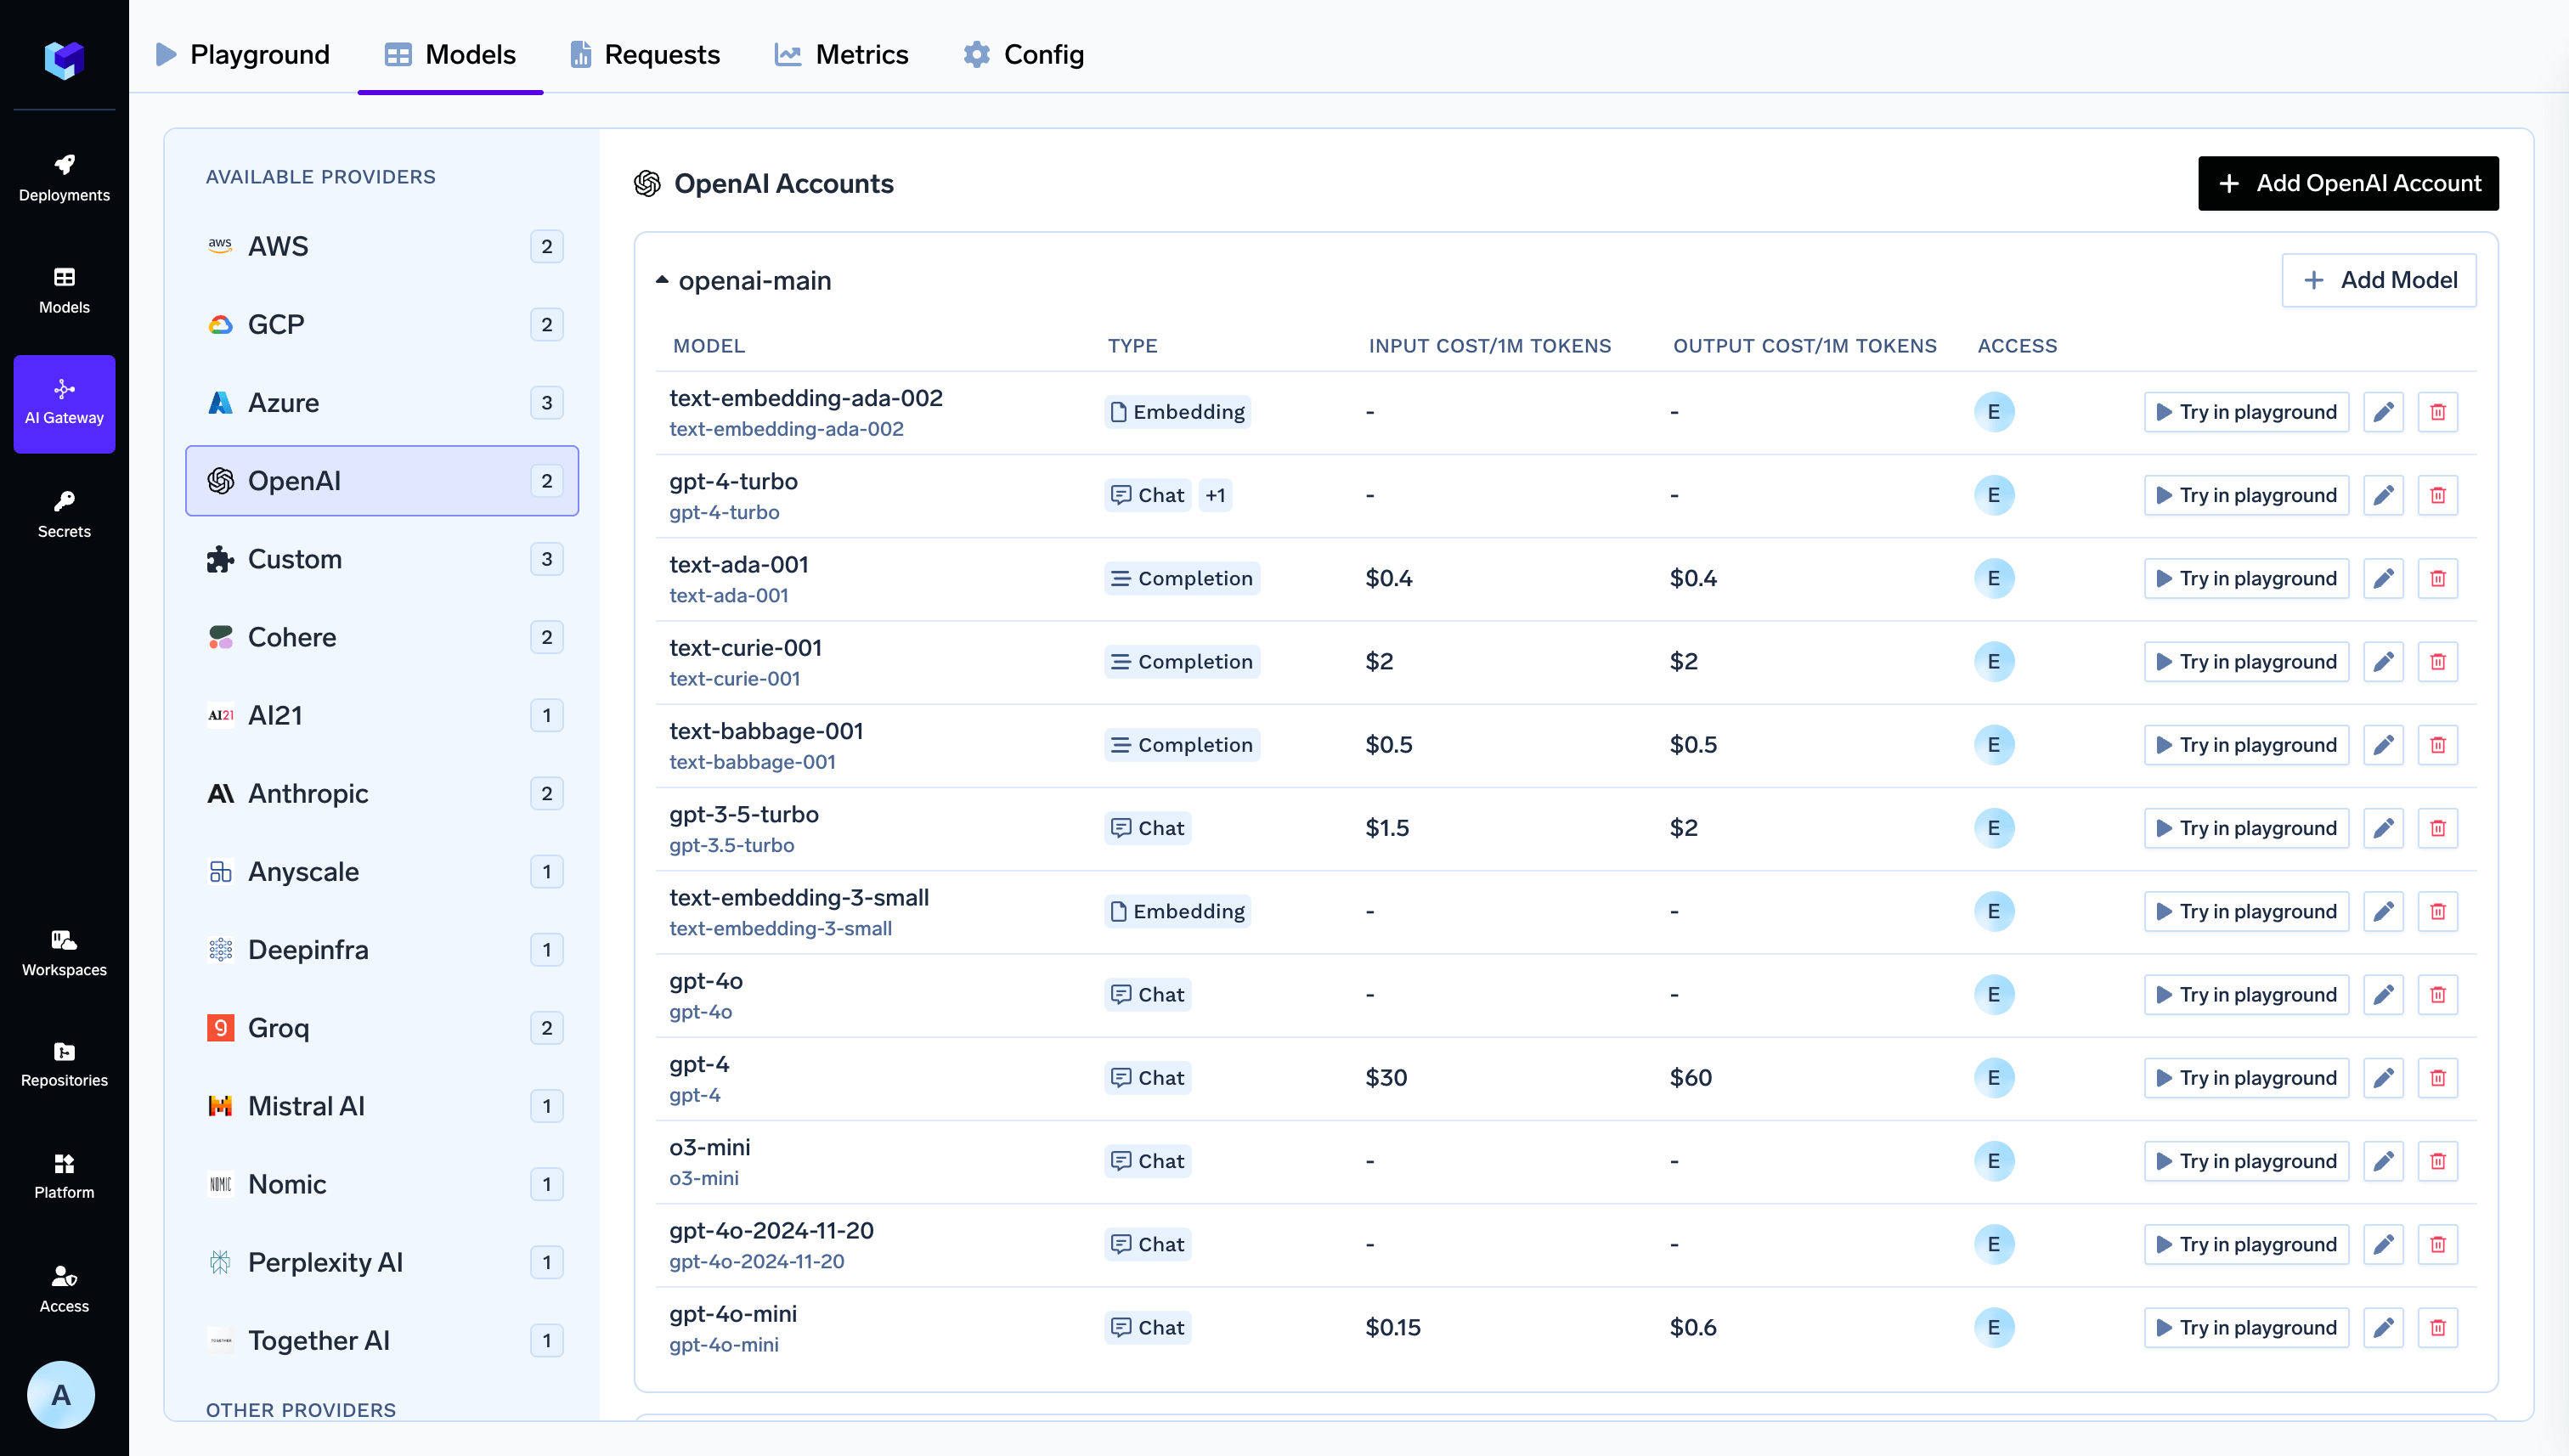Click the Add Model button
The width and height of the screenshot is (2569, 1456).
pos(2379,280)
